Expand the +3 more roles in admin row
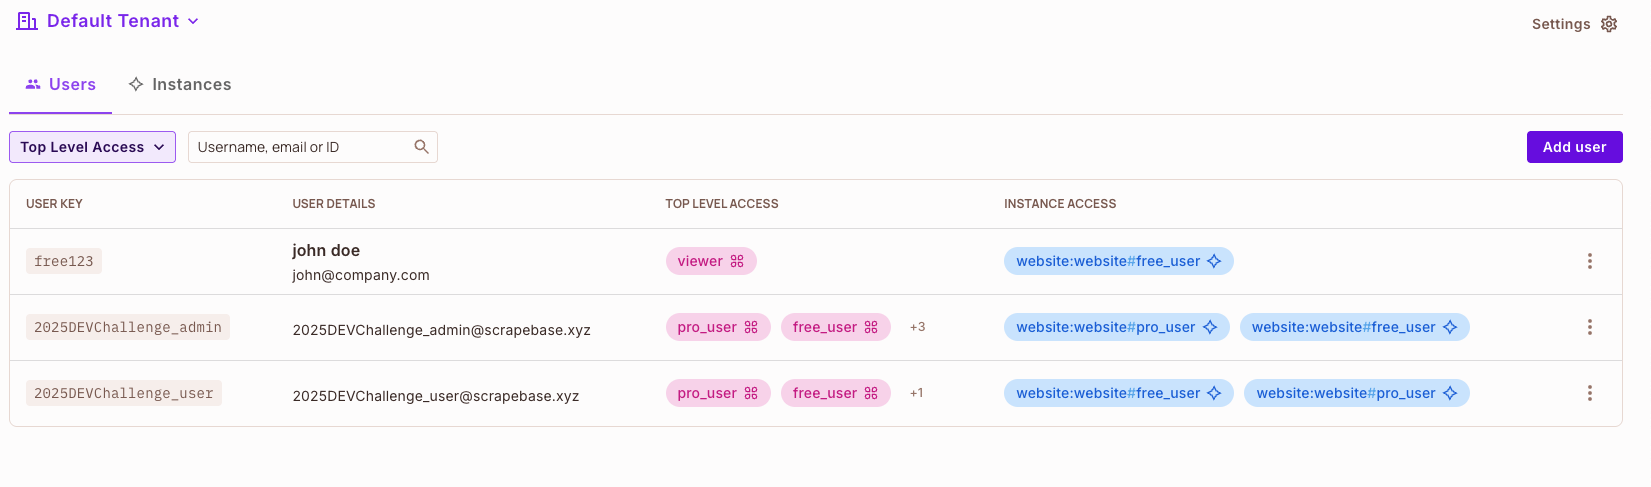Image resolution: width=1651 pixels, height=487 pixels. pos(917,327)
